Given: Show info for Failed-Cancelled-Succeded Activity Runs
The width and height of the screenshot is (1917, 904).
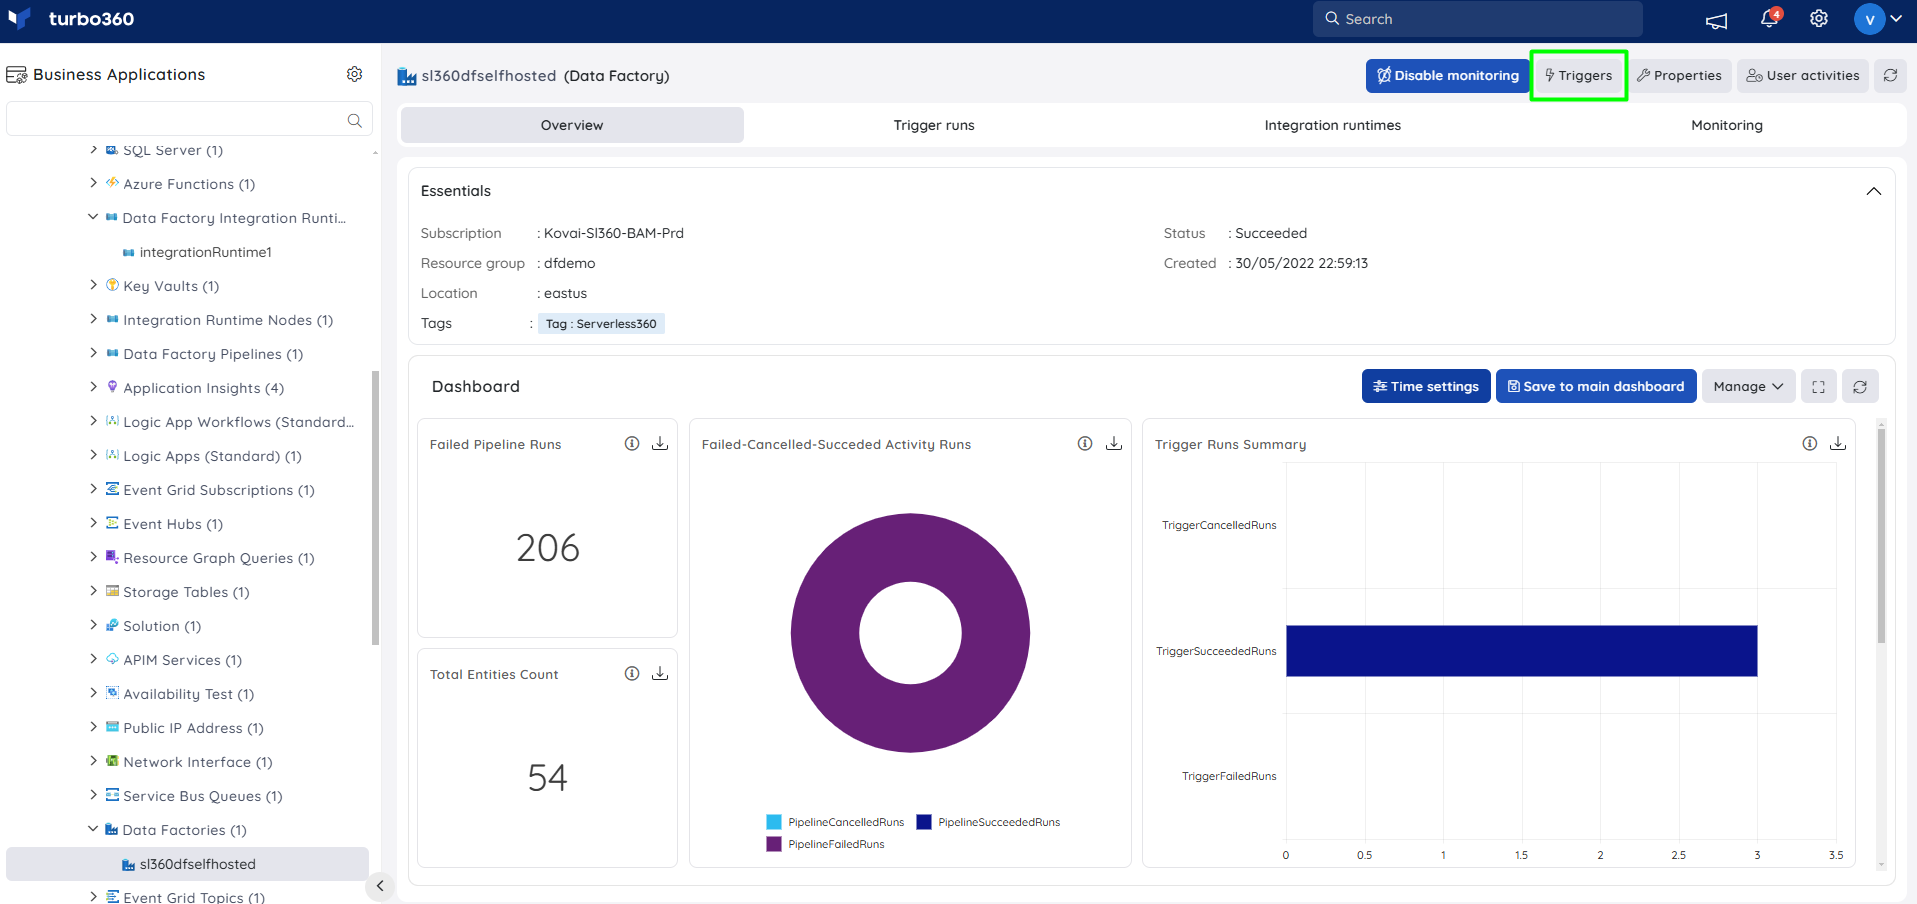Looking at the screenshot, I should [x=1085, y=444].
